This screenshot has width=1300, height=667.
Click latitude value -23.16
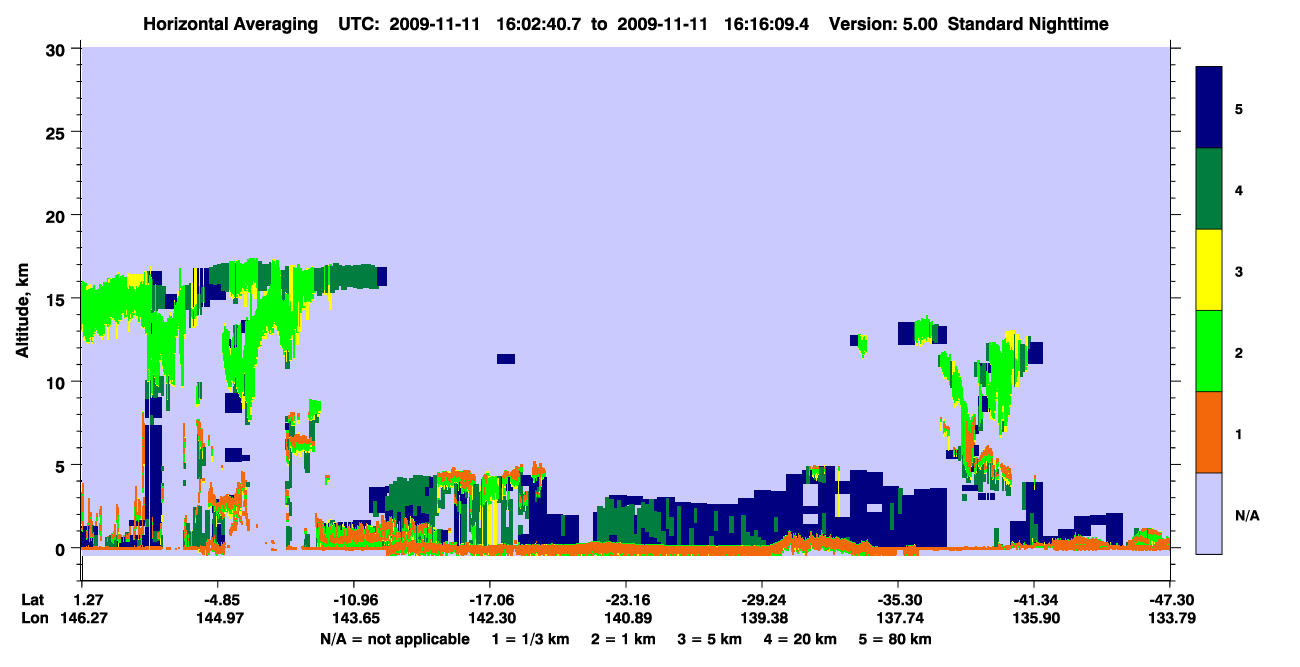click(625, 599)
